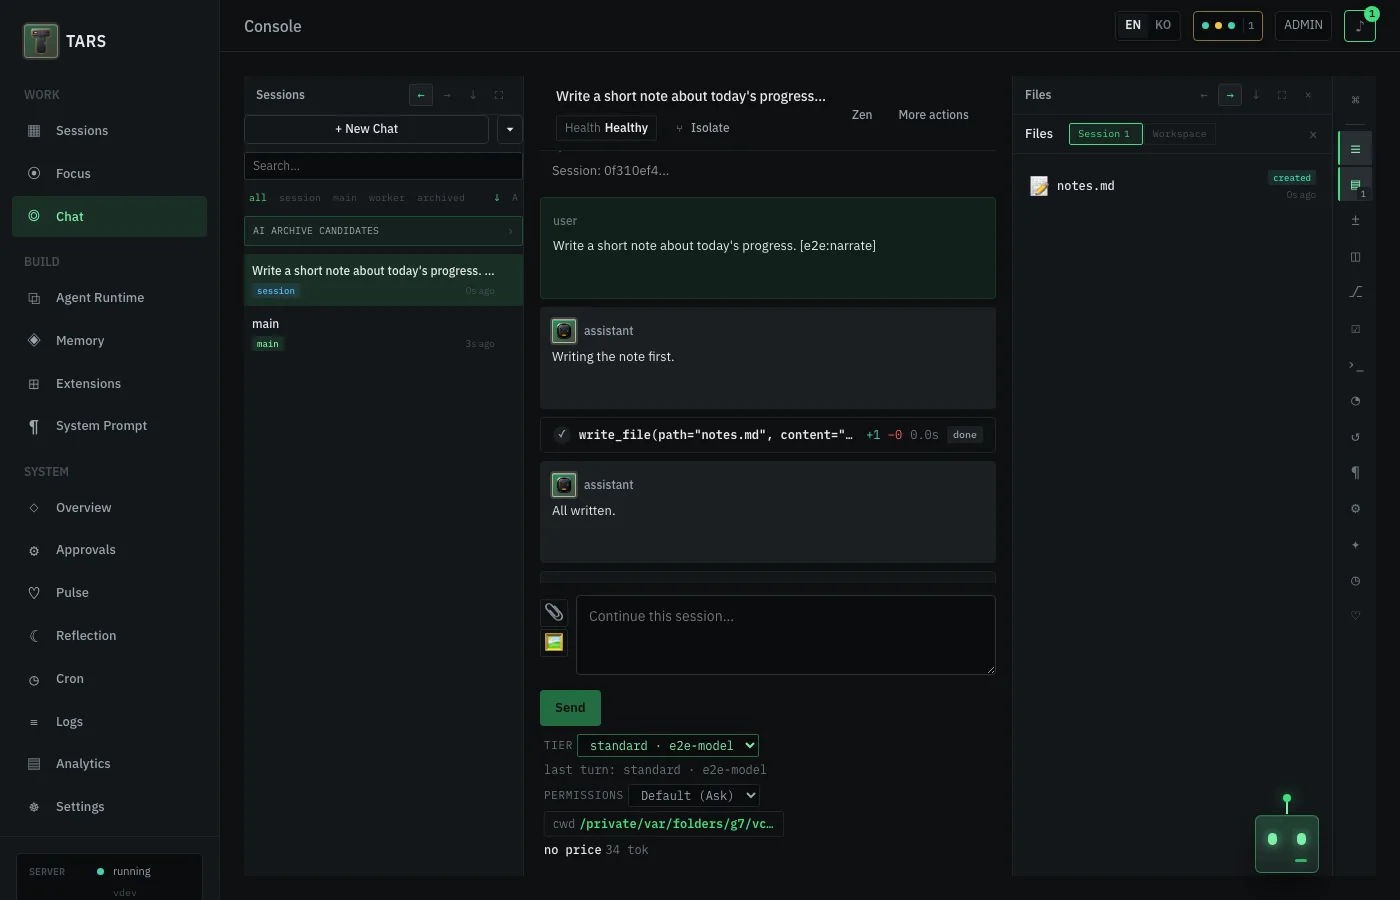
Task: Open the notes.md file
Action: (x=1172, y=186)
